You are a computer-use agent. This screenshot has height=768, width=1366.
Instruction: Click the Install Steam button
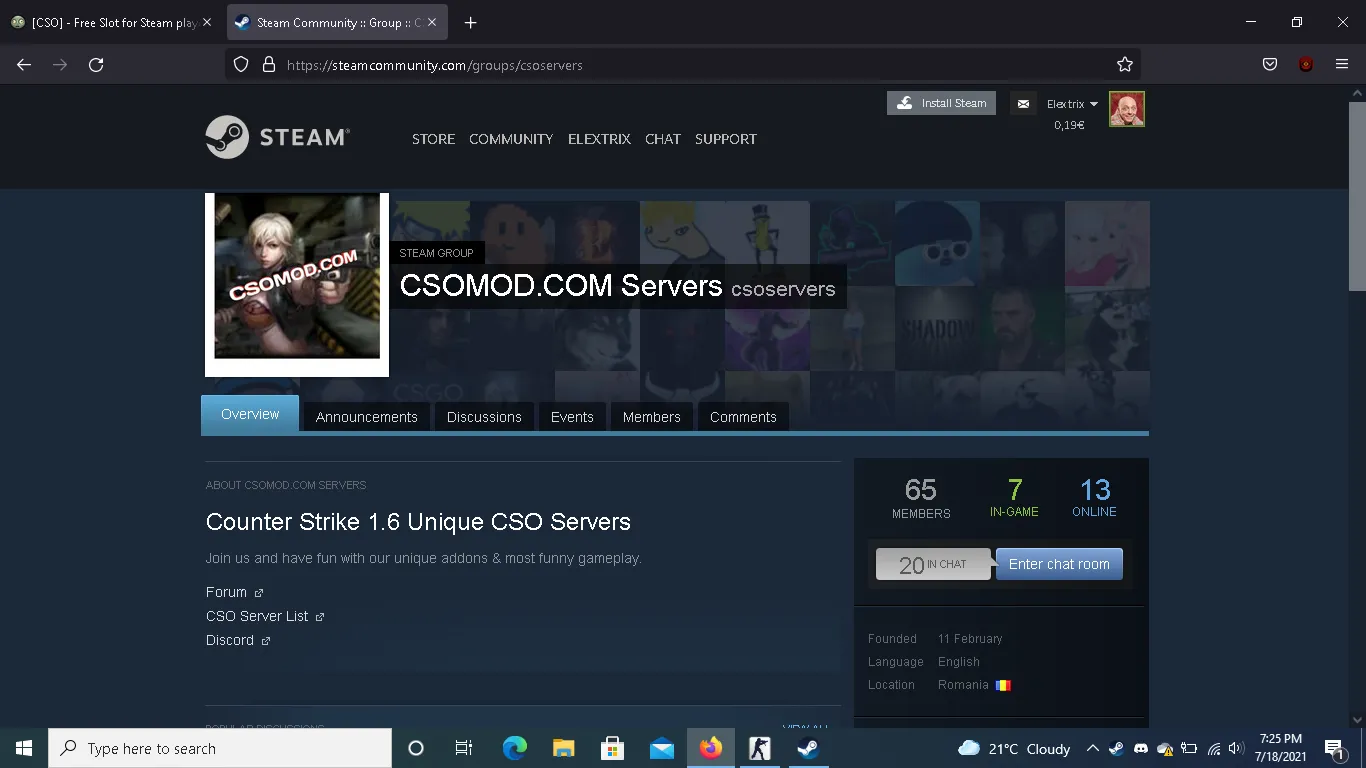point(941,103)
